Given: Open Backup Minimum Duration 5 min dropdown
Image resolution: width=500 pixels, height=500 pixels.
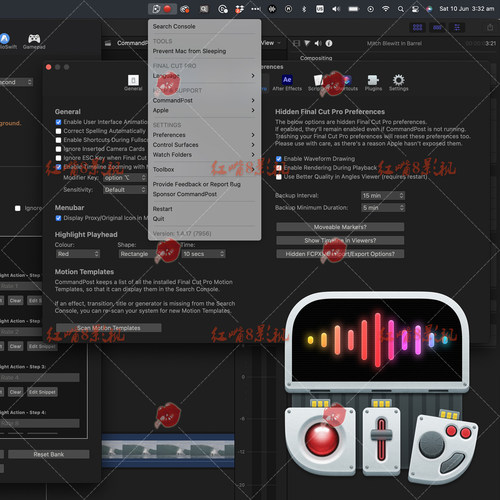Looking at the screenshot, I should pyautogui.click(x=383, y=208).
